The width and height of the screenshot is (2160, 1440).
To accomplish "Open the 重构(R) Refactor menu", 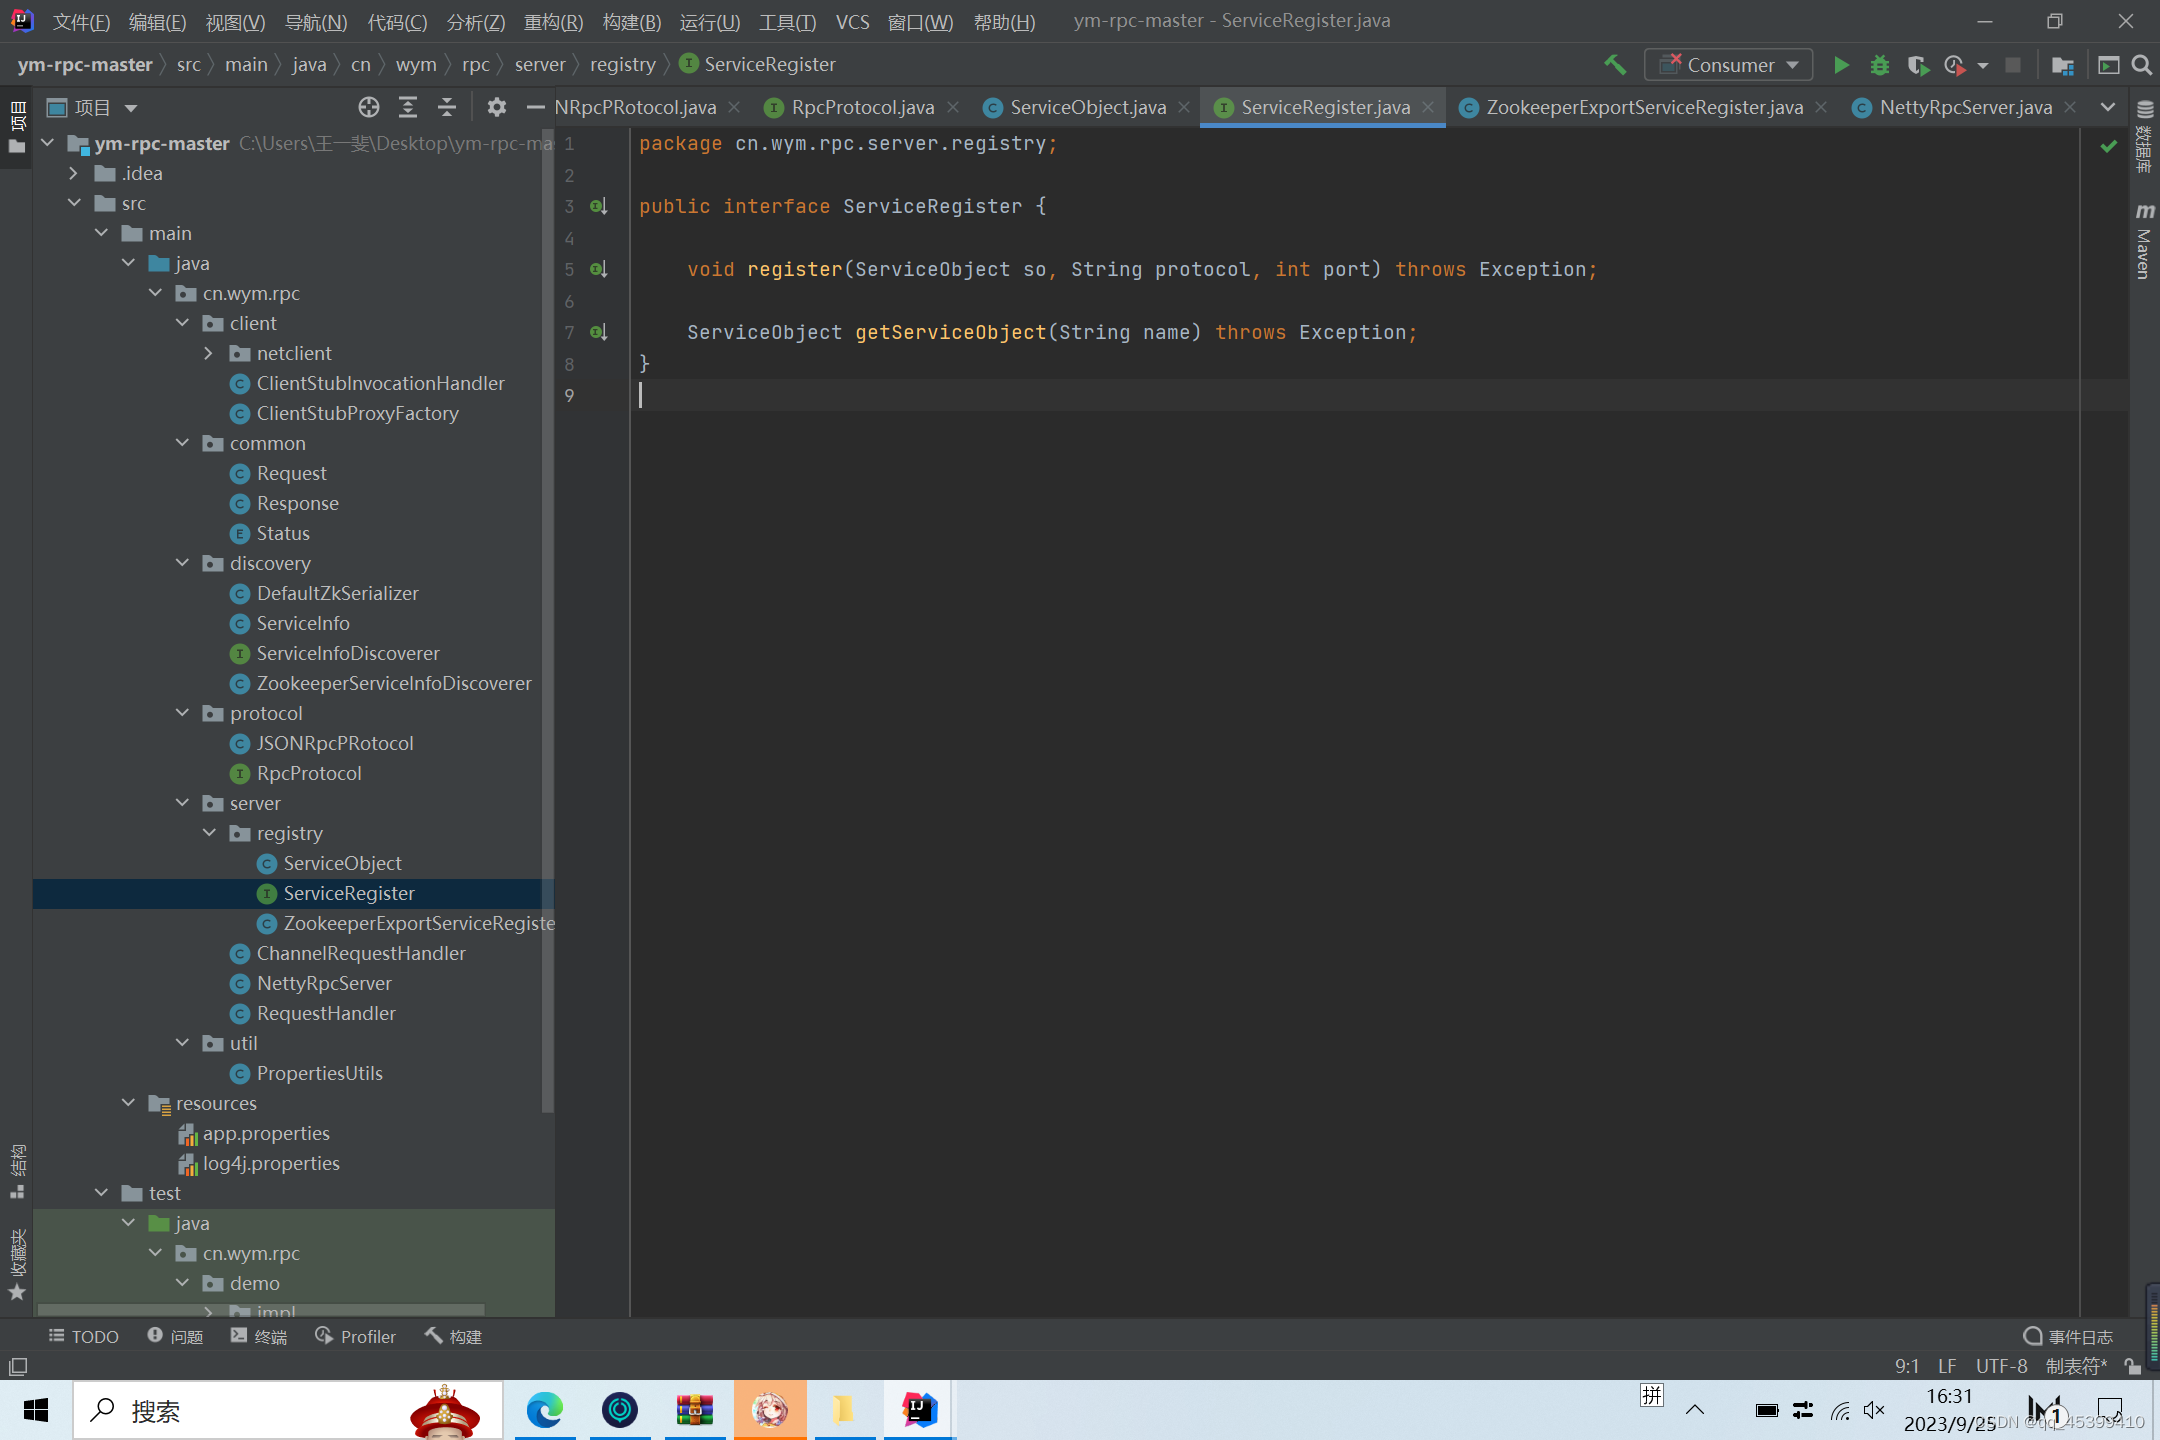I will point(553,21).
